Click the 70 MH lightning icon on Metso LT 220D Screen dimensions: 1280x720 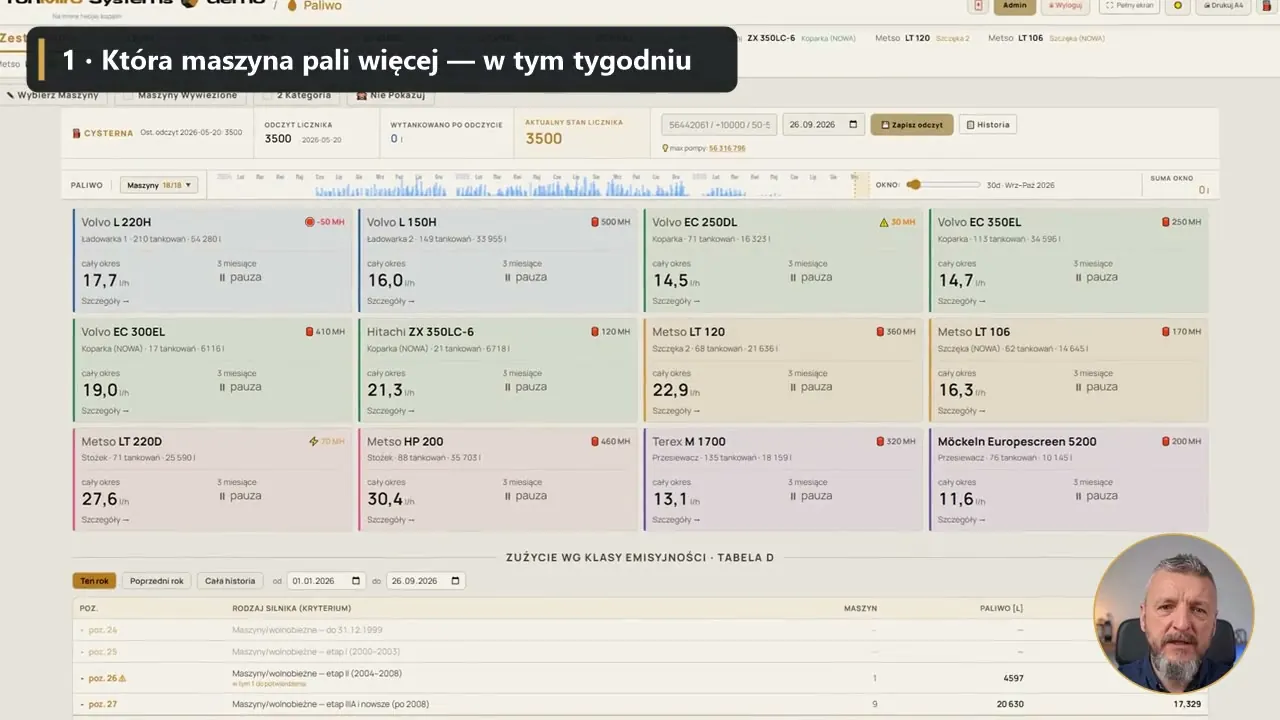(314, 441)
